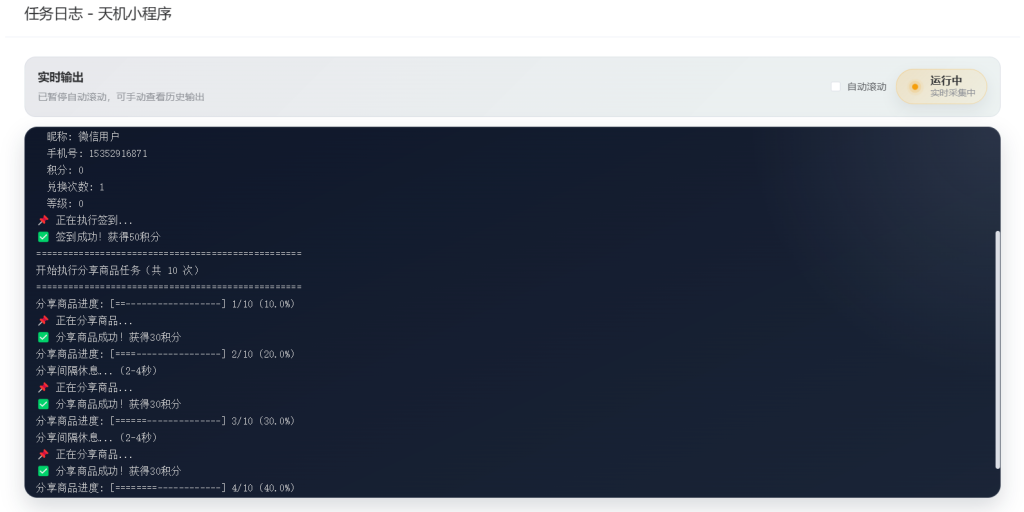Click the 1/10 (10.0%) progress bar line
This screenshot has height=512, width=1024.
165,304
